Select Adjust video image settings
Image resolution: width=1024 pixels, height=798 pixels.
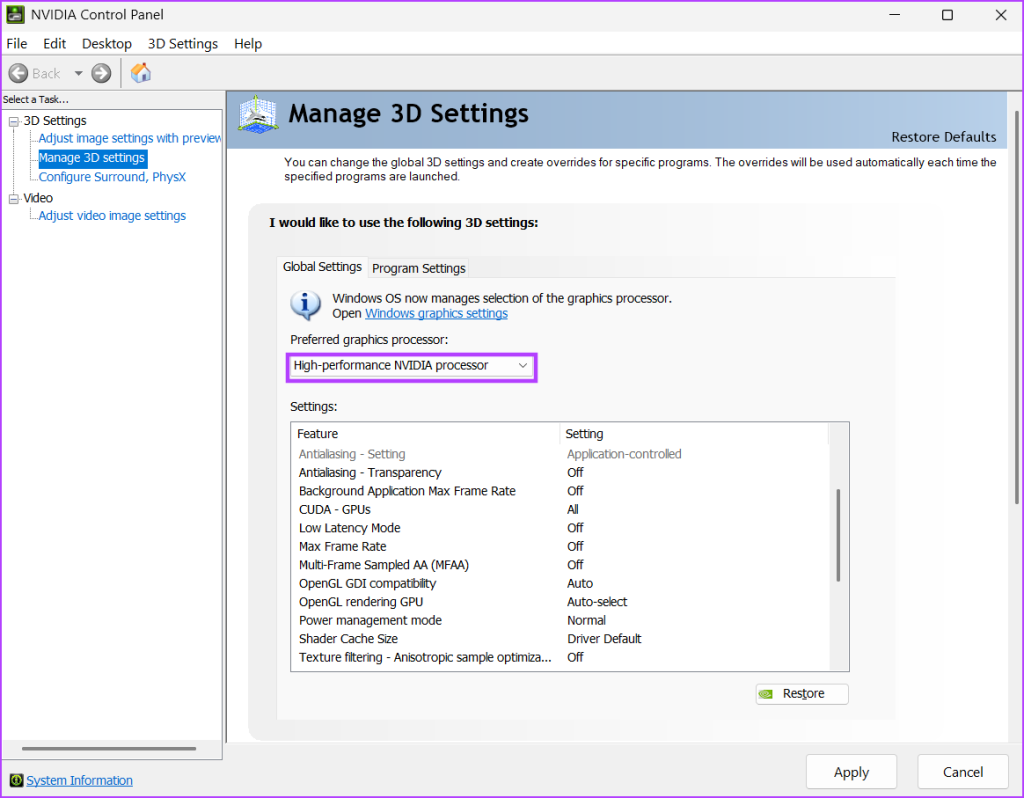[x=112, y=215]
